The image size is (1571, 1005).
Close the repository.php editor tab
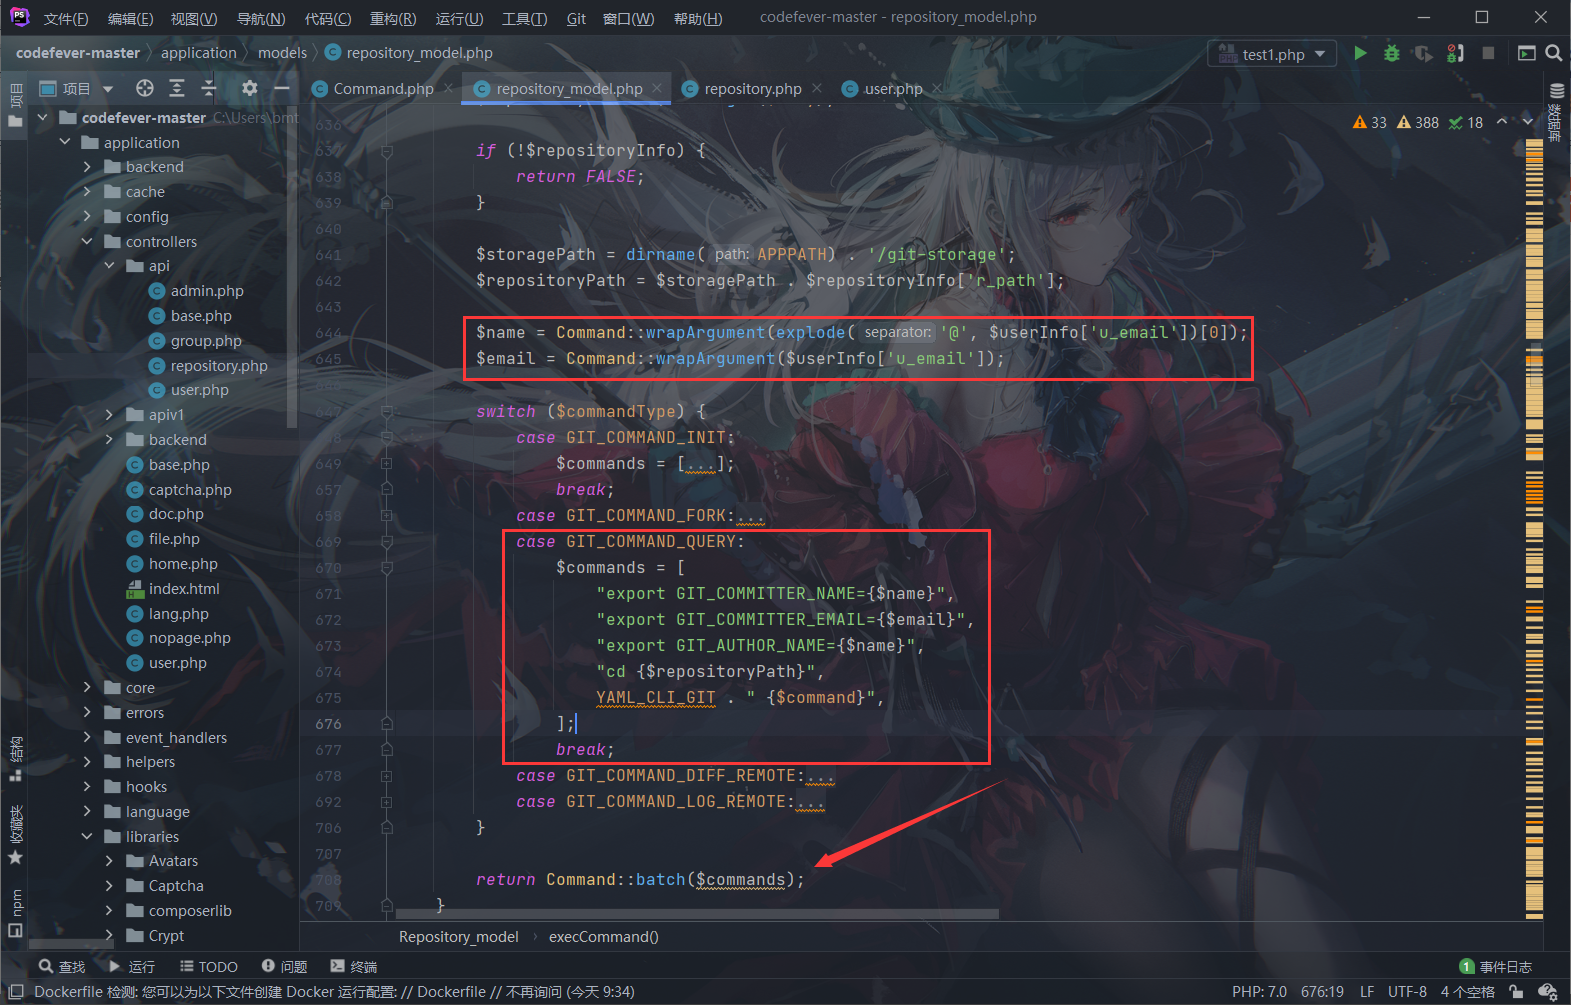(817, 88)
